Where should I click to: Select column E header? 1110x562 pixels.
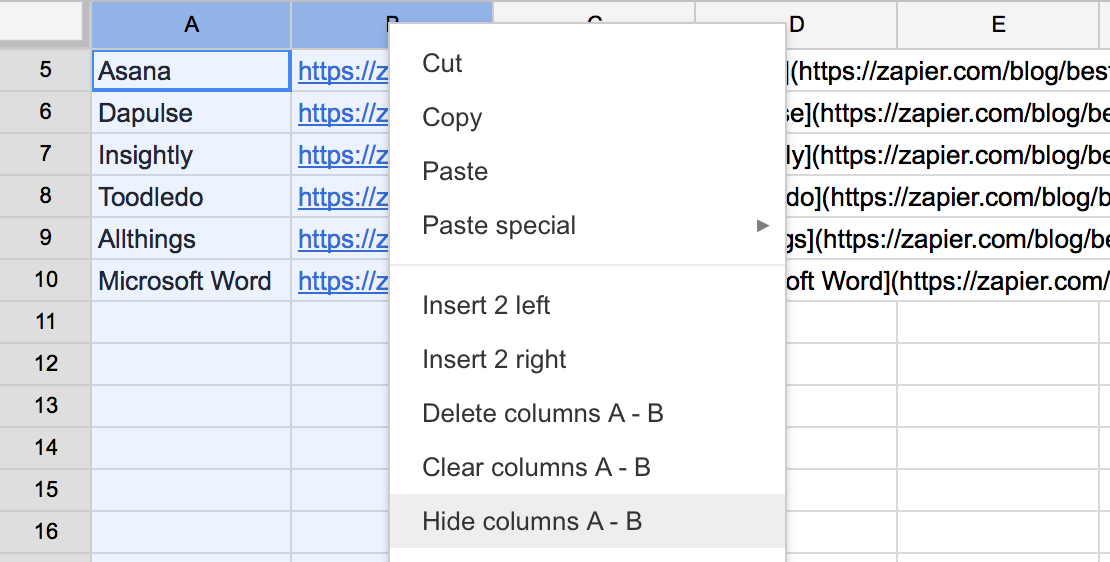coord(998,24)
